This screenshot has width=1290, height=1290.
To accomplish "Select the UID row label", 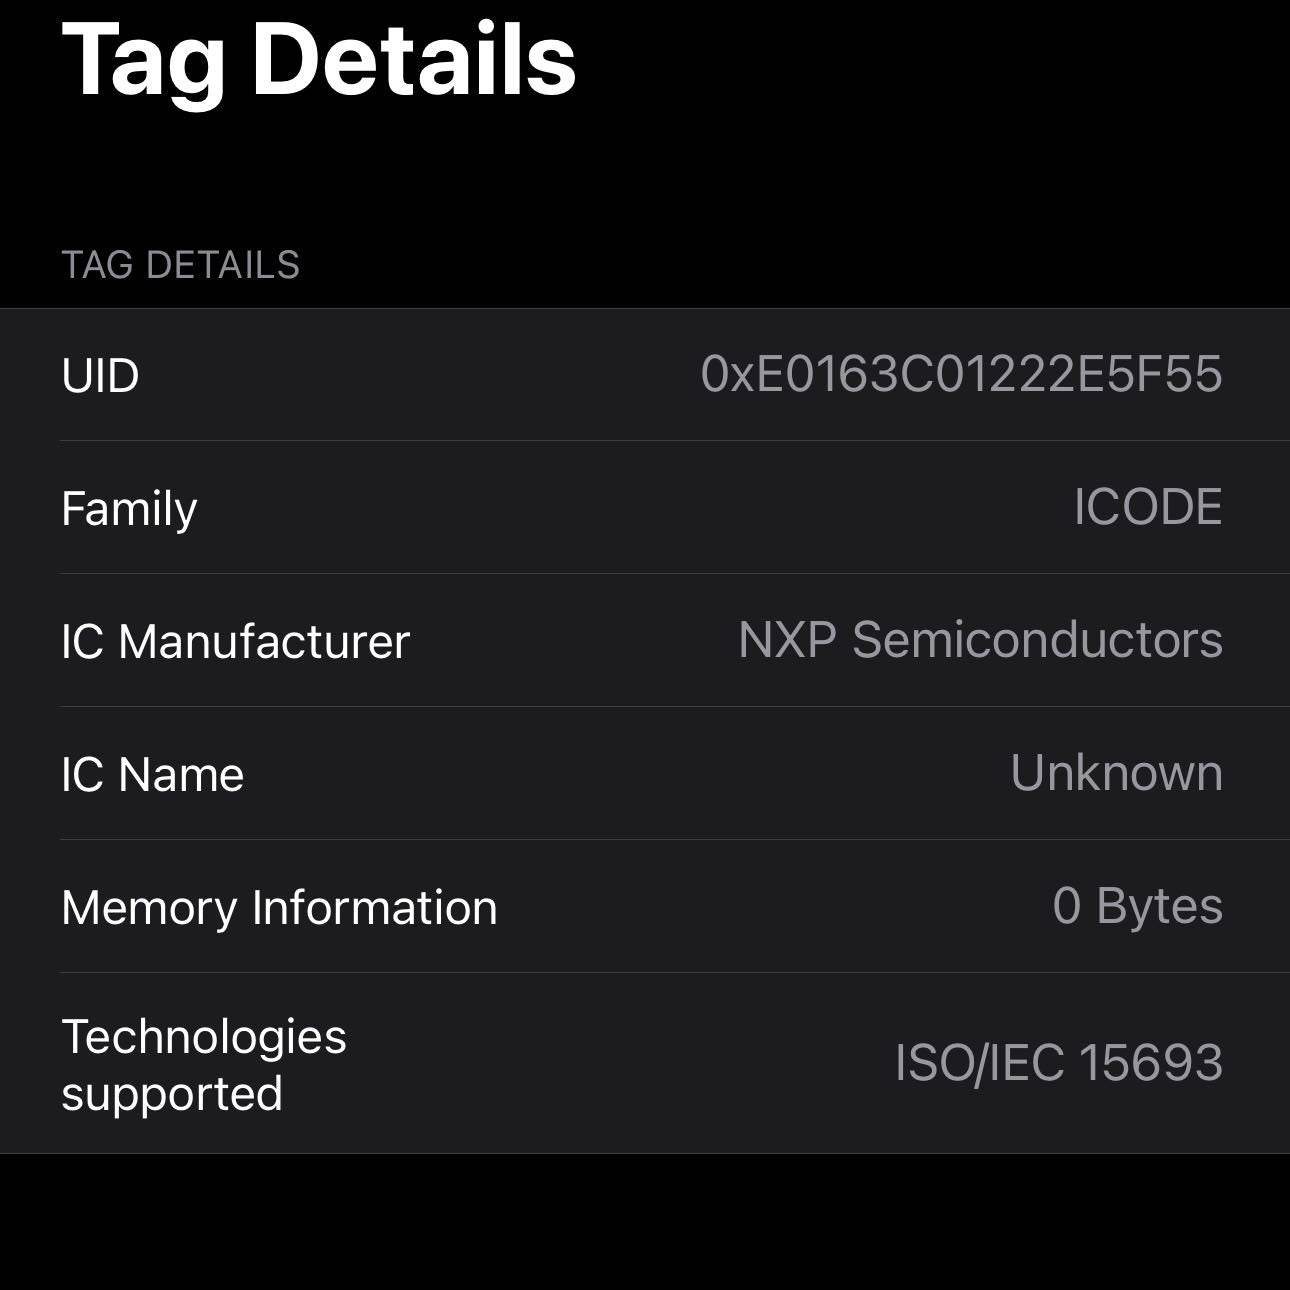I will (100, 376).
